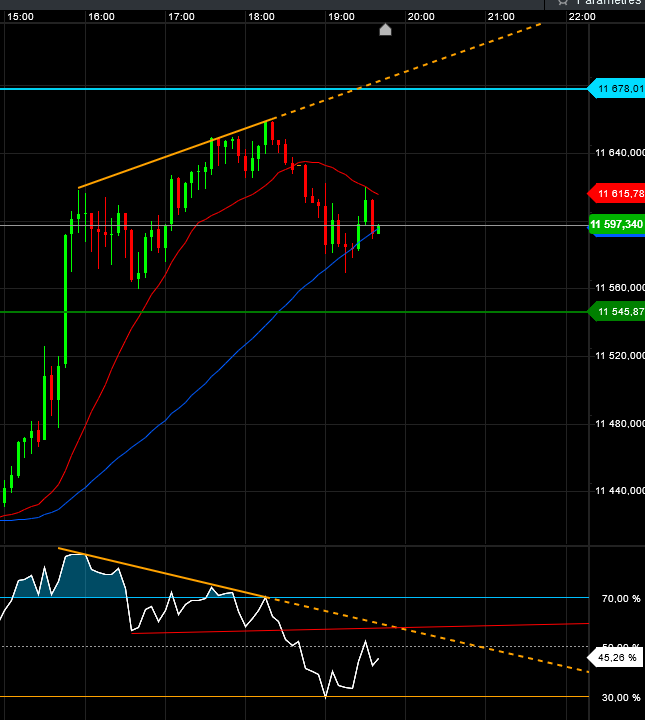Screen dimensions: 645x720
Task: Select the solid orange descending RSI trendline
Action: coord(163,573)
